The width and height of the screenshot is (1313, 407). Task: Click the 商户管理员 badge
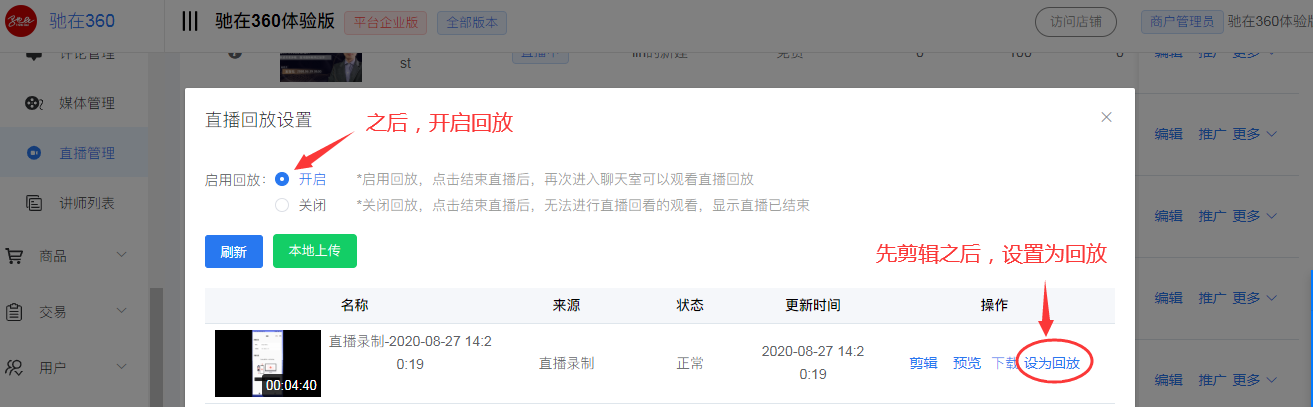1182,20
